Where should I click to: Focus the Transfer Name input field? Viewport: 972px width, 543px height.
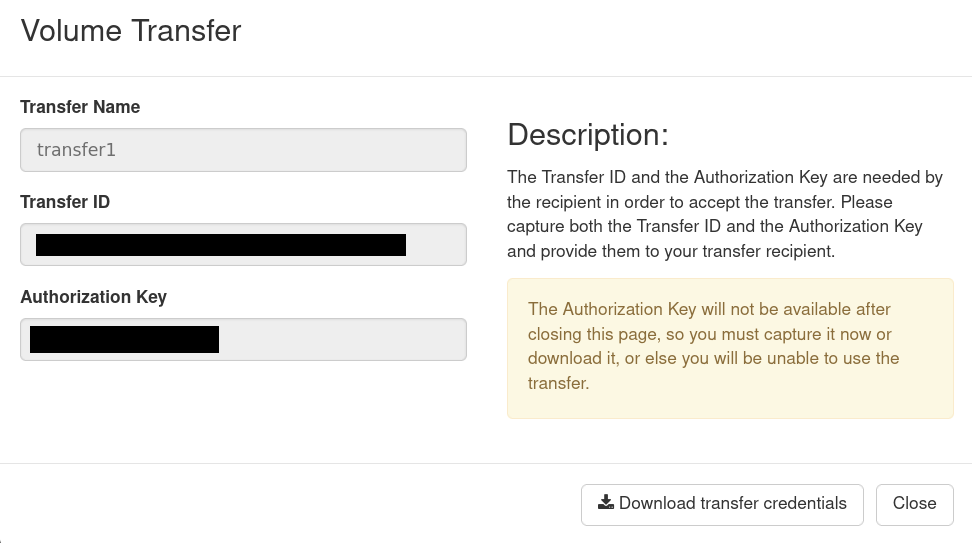243,150
